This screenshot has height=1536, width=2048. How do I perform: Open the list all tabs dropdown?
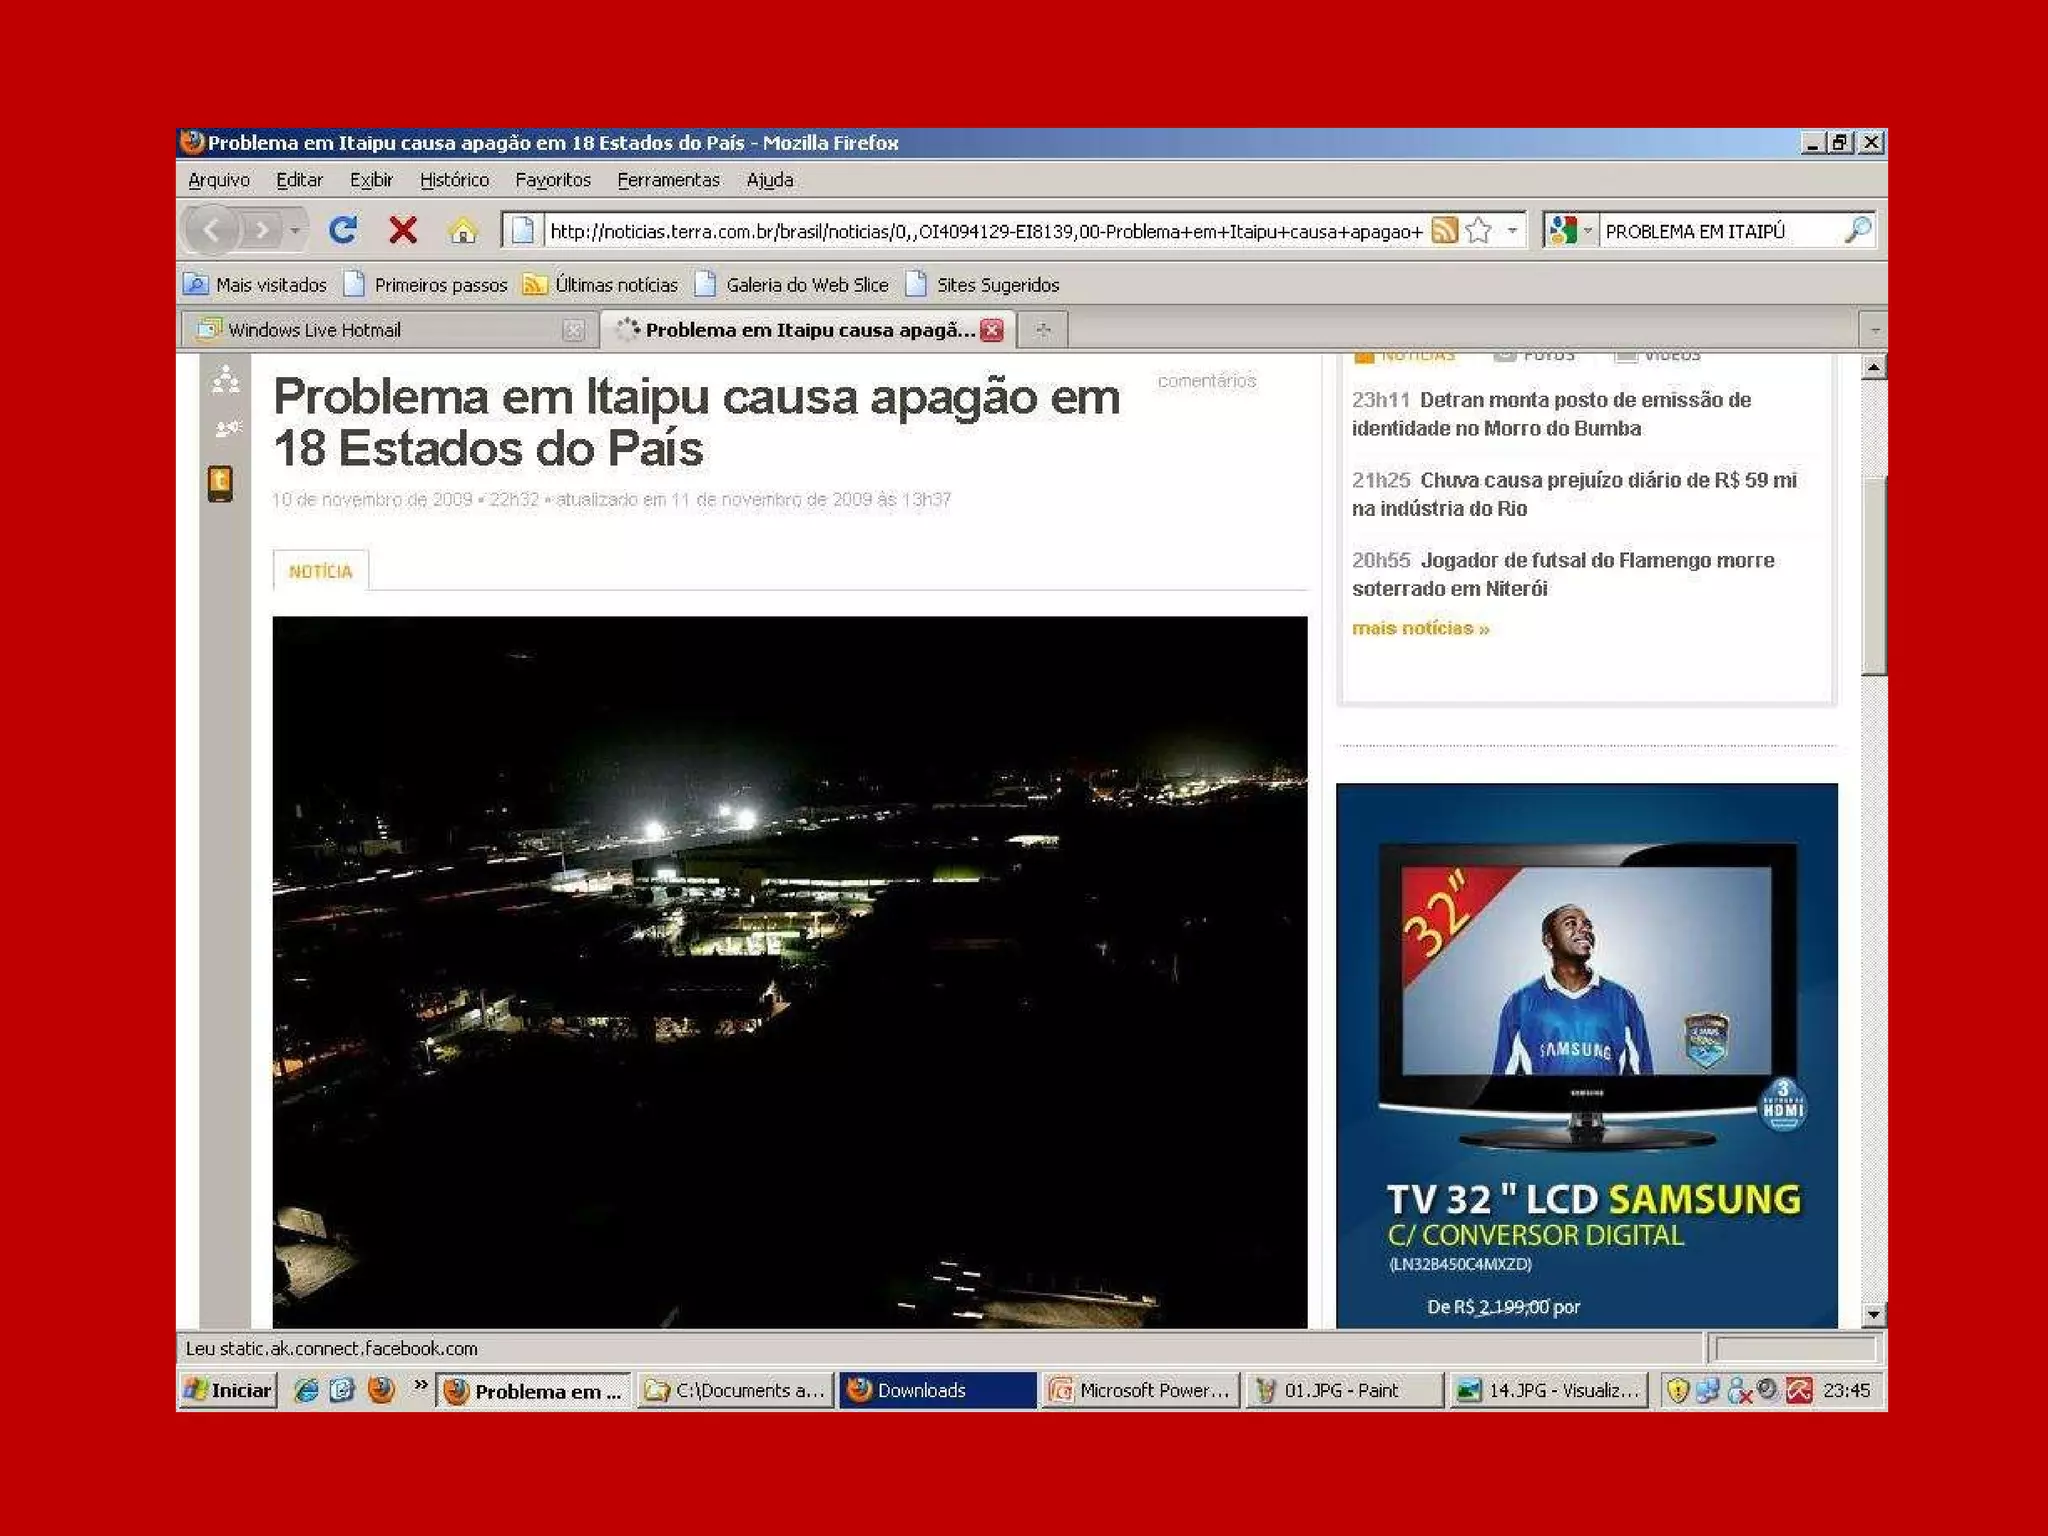point(1874,330)
